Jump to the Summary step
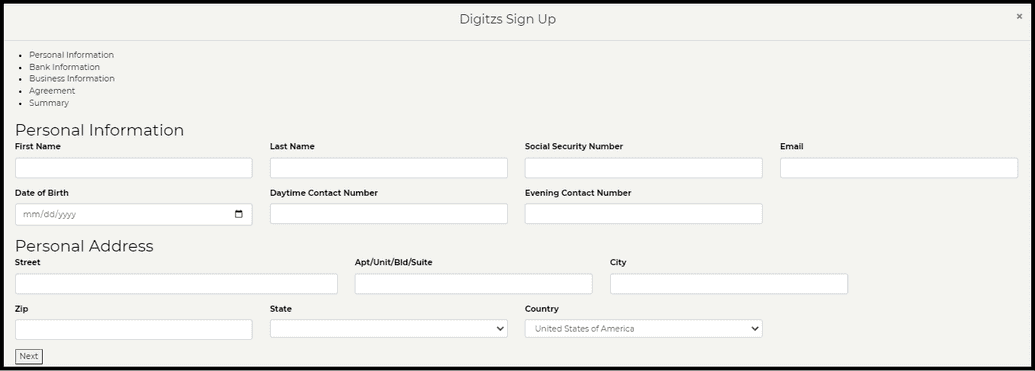Image resolution: width=1035 pixels, height=371 pixels. pos(49,103)
